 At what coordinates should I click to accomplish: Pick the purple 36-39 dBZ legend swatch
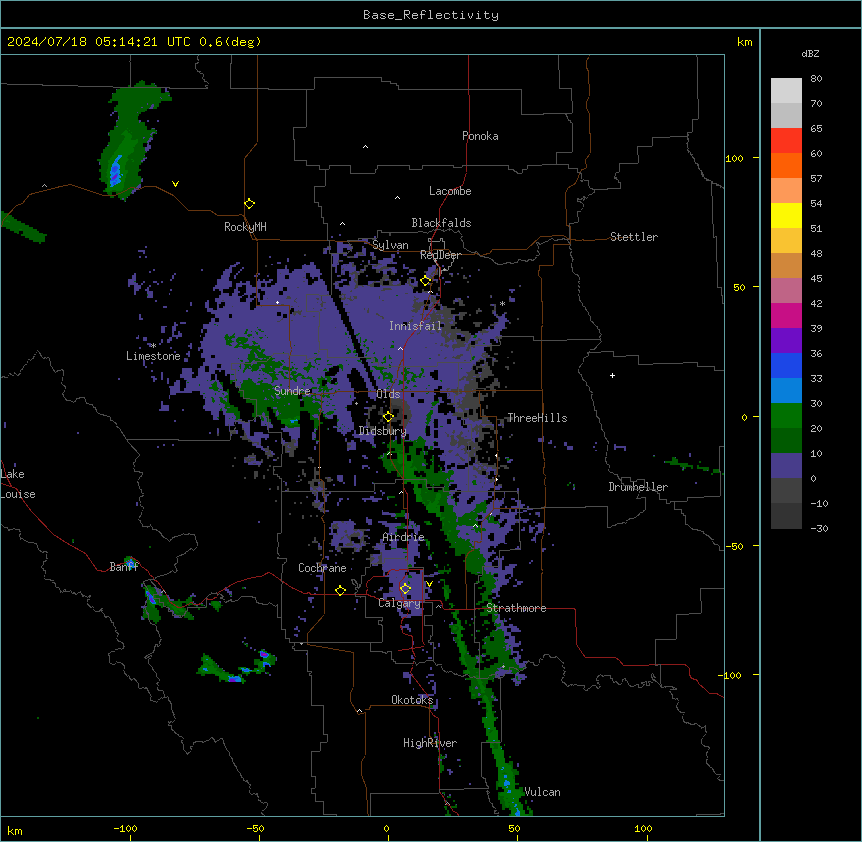pos(786,341)
